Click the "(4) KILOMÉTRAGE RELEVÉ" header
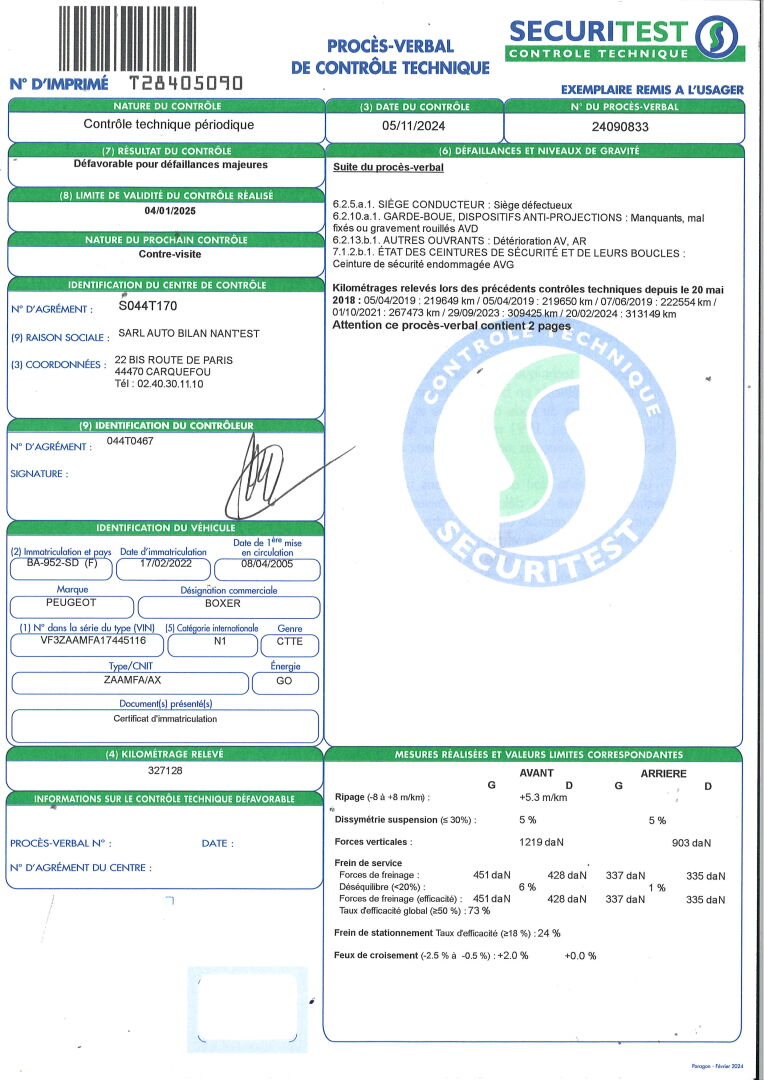764x1080 pixels. click(x=165, y=754)
